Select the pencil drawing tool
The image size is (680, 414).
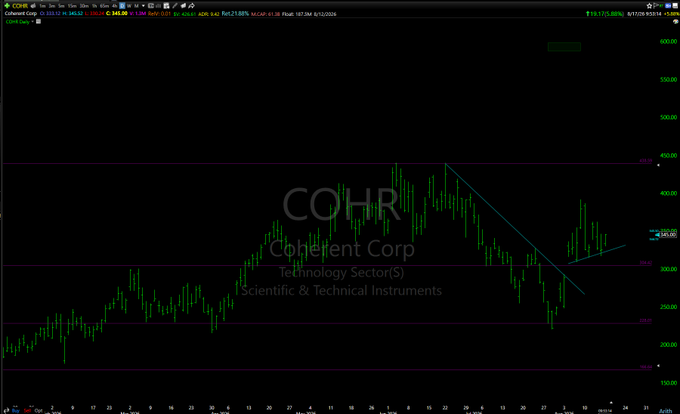click(175, 6)
